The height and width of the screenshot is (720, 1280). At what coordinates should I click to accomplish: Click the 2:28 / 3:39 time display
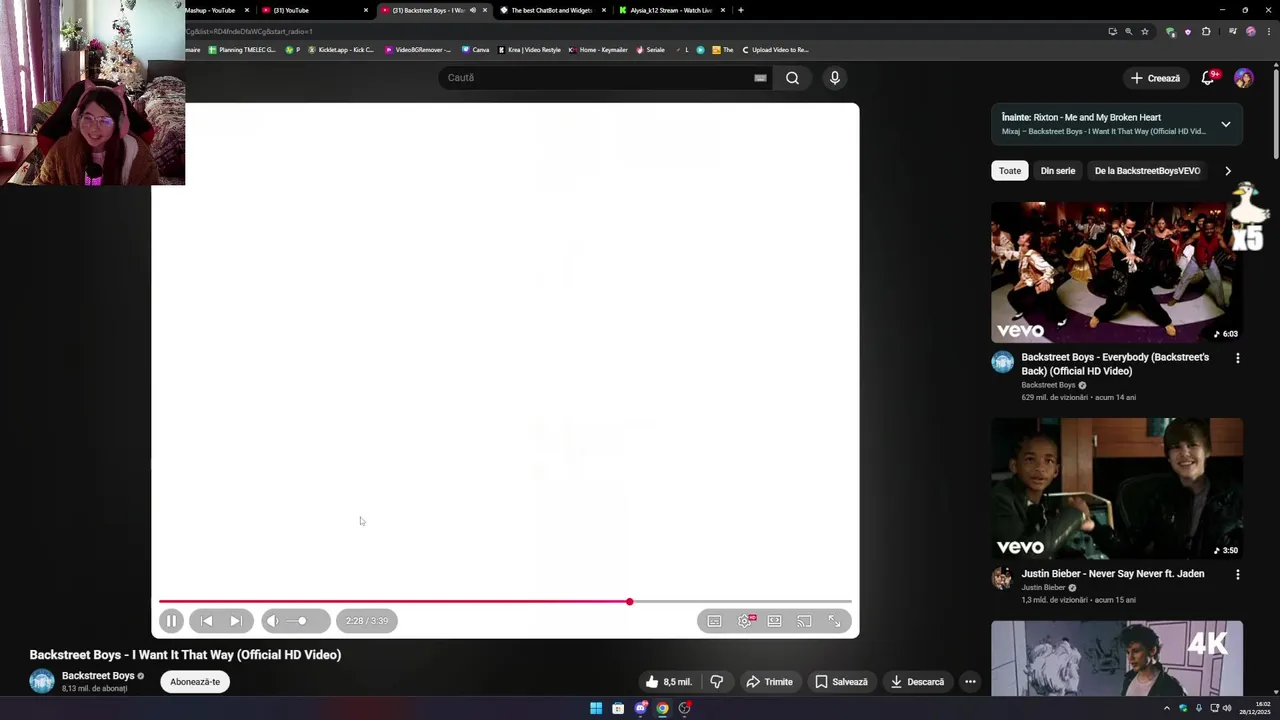(366, 621)
